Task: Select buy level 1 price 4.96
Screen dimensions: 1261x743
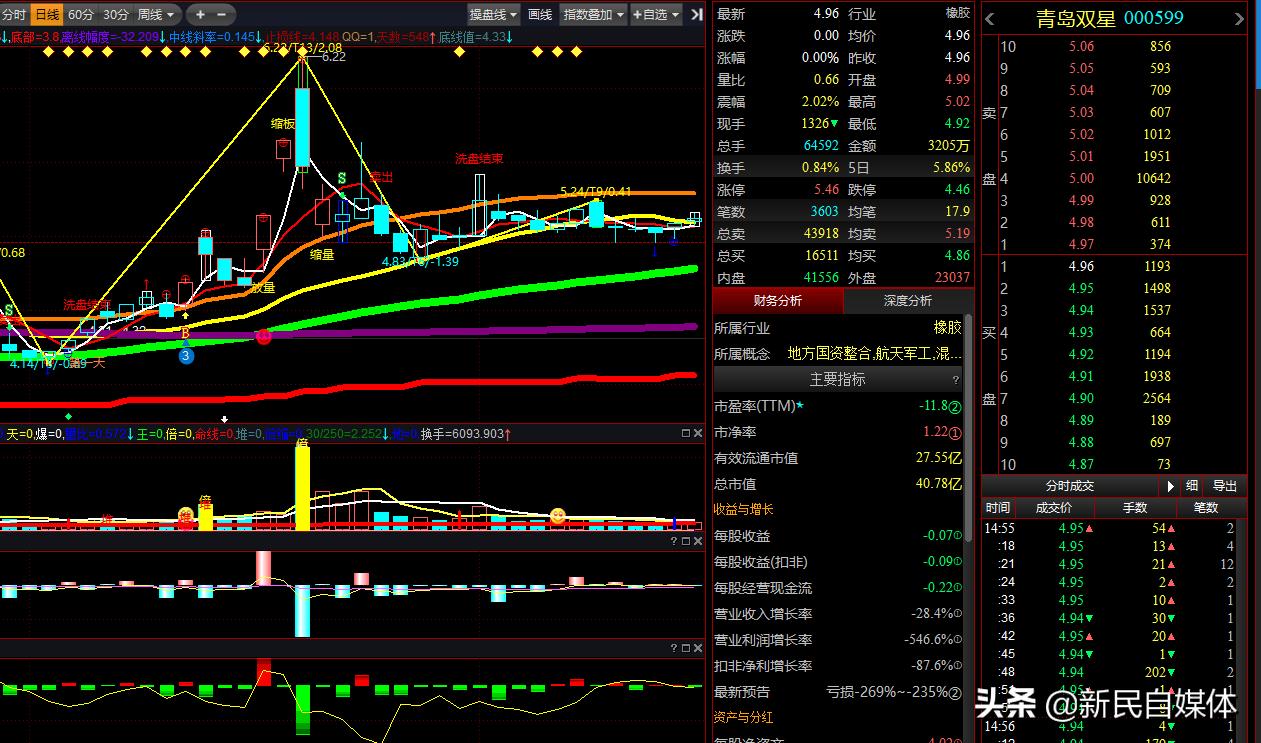Action: pos(1081,266)
